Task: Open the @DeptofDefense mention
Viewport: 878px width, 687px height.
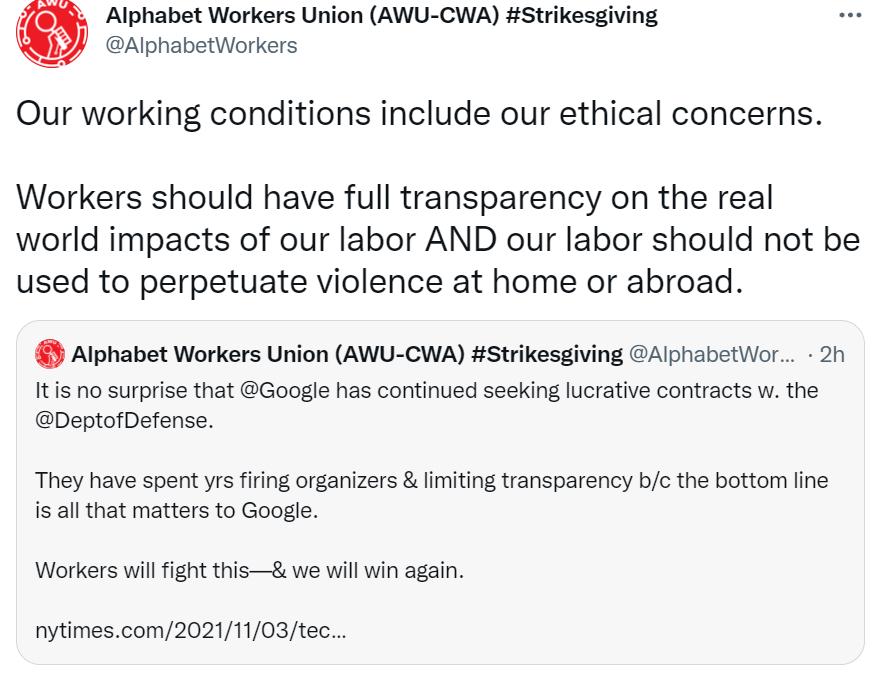Action: 123,420
